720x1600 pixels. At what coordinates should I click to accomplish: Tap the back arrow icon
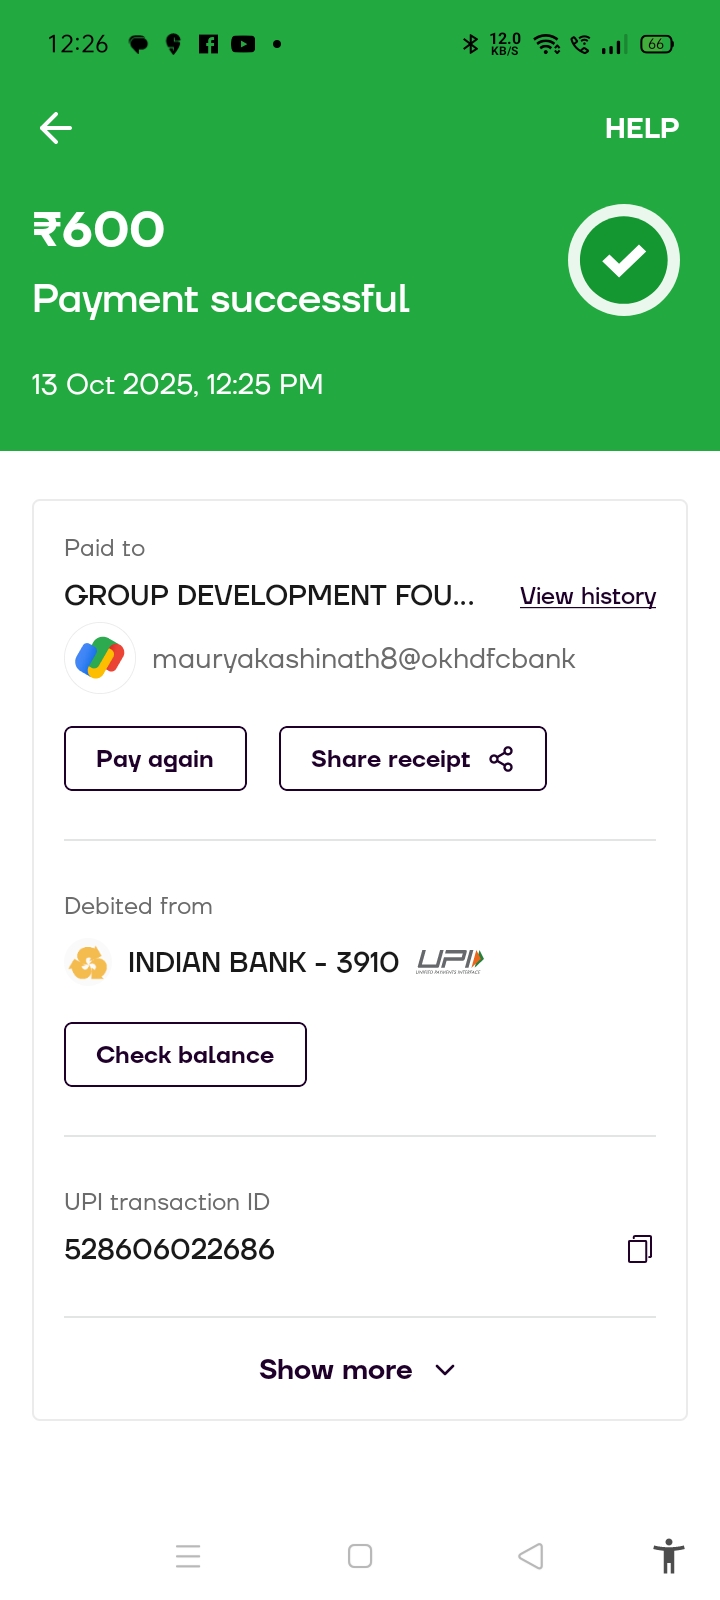pyautogui.click(x=56, y=128)
